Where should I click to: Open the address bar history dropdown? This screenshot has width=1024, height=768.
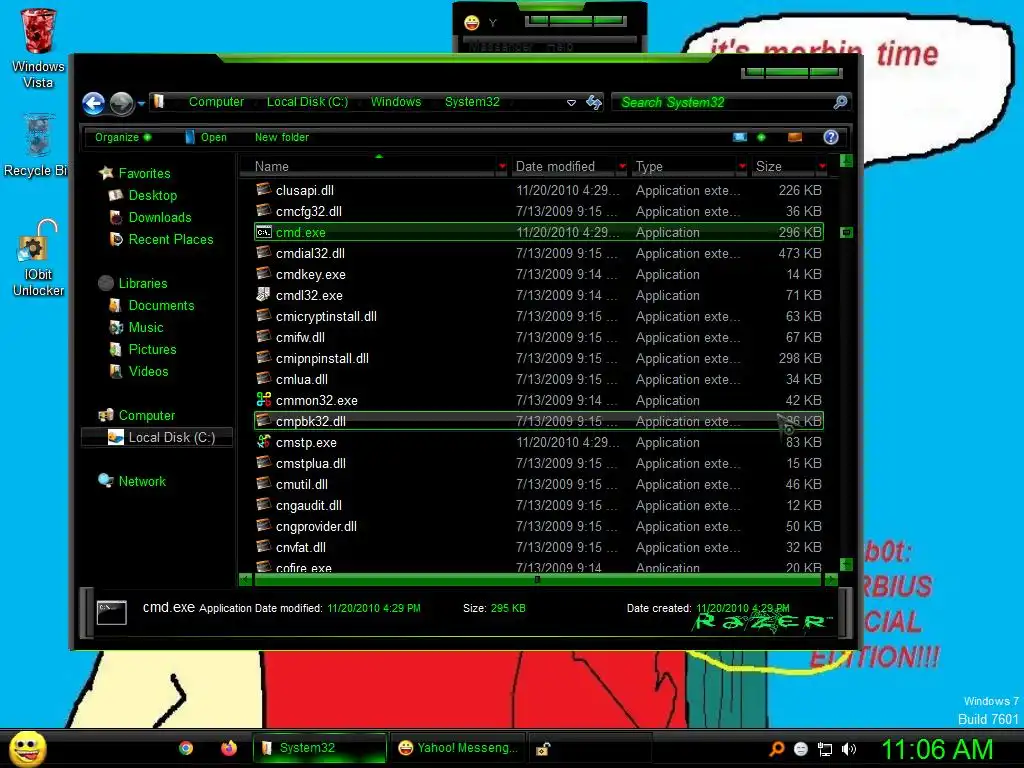tap(571, 103)
